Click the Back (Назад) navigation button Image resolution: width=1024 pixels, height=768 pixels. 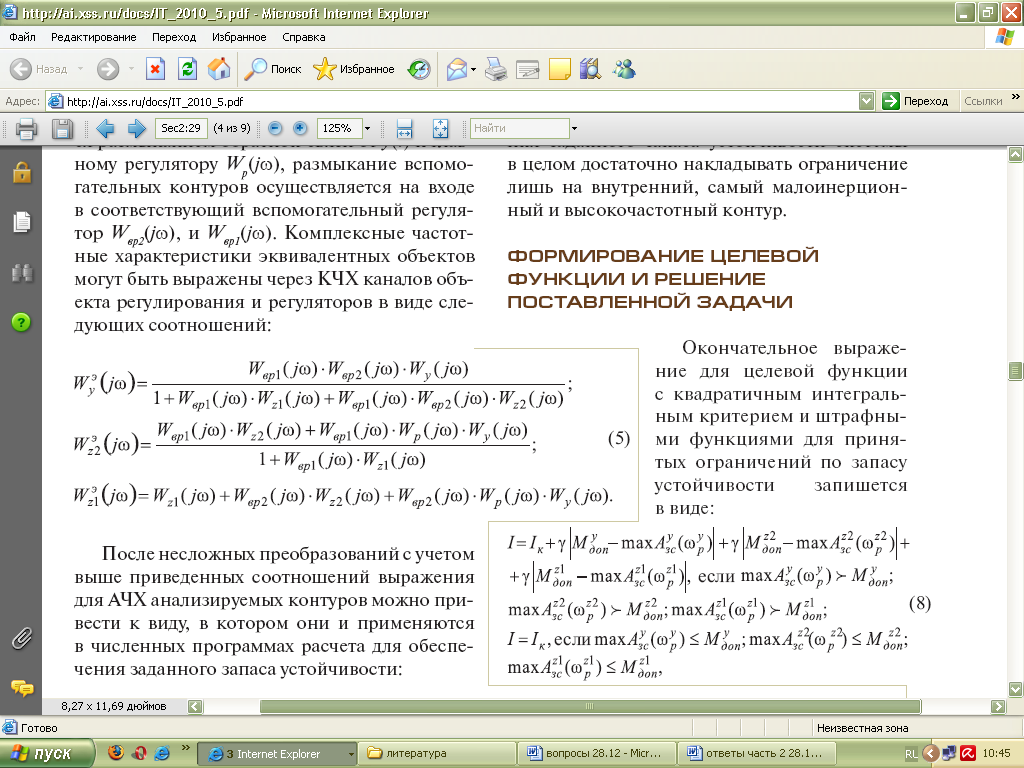tap(39, 69)
